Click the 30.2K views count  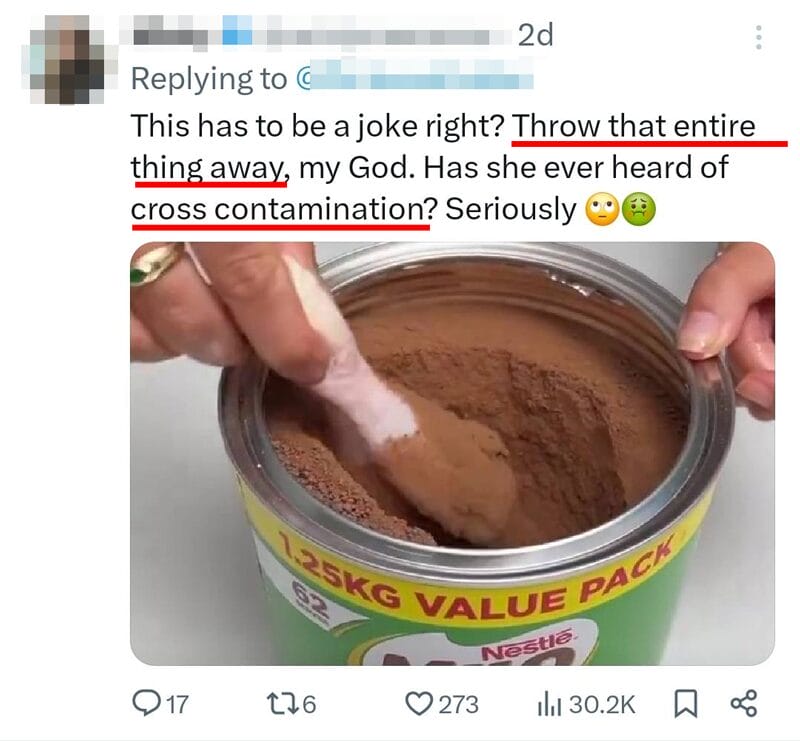click(602, 705)
